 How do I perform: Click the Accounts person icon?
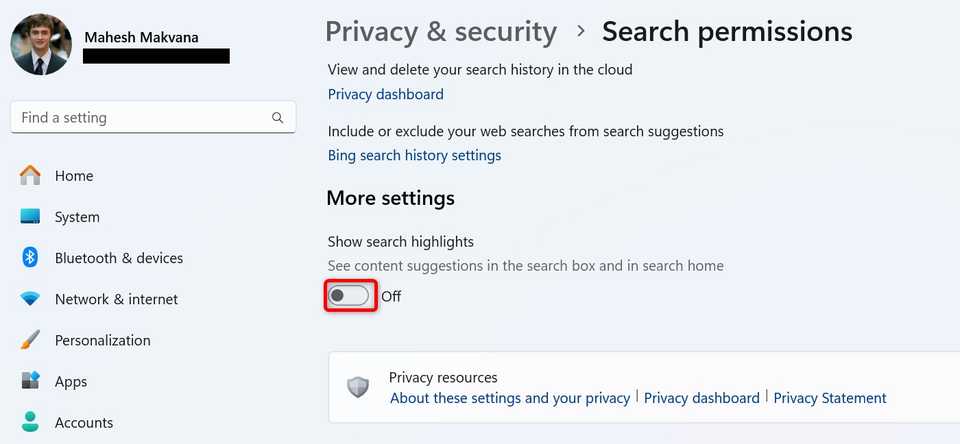pyautogui.click(x=31, y=422)
